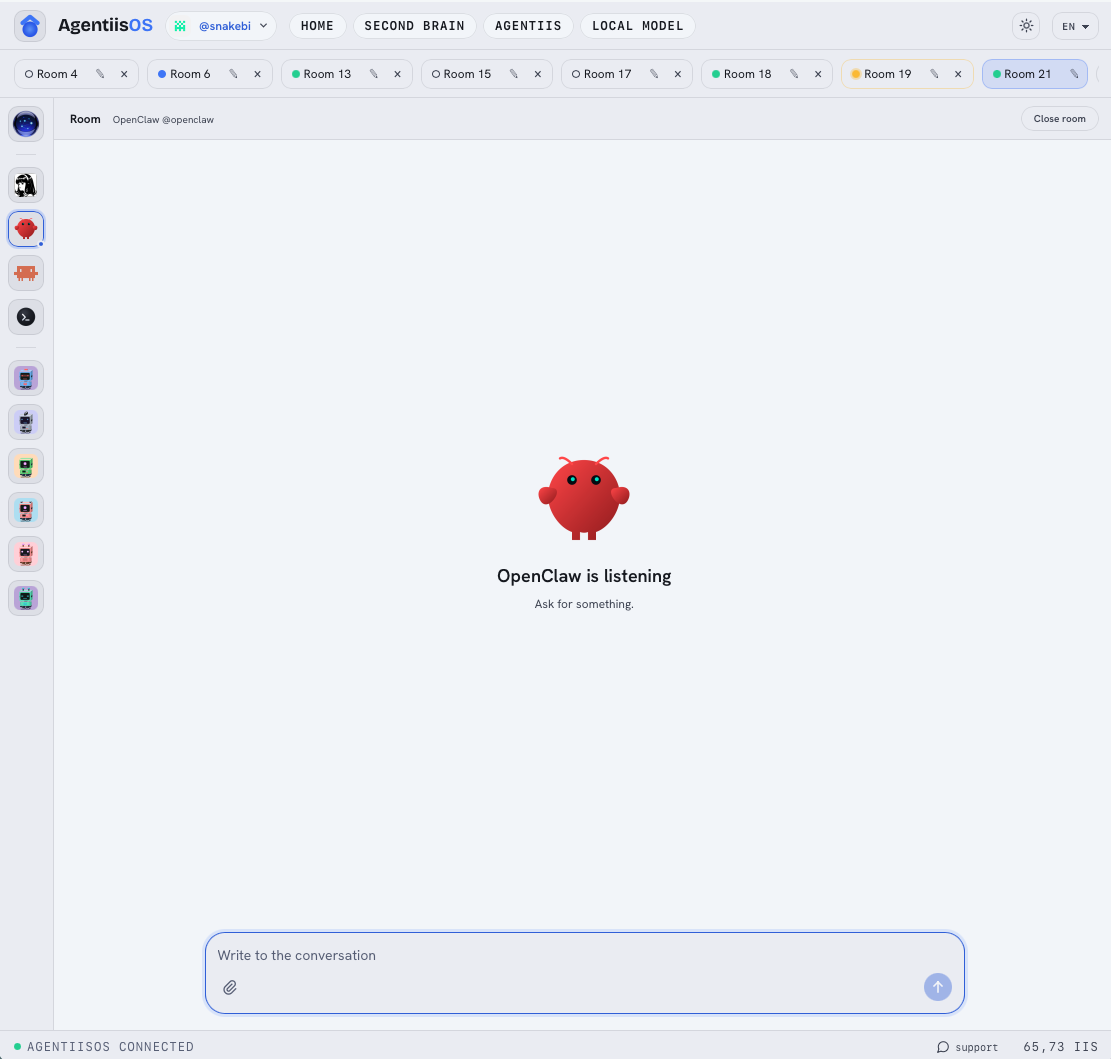The image size is (1111, 1059).
Task: Select the light-blue-background robot agent icon
Action: [x=26, y=510]
